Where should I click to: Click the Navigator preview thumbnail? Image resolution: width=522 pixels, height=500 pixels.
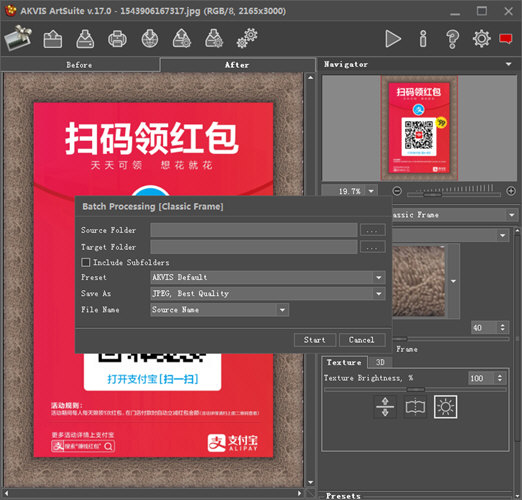[x=419, y=128]
